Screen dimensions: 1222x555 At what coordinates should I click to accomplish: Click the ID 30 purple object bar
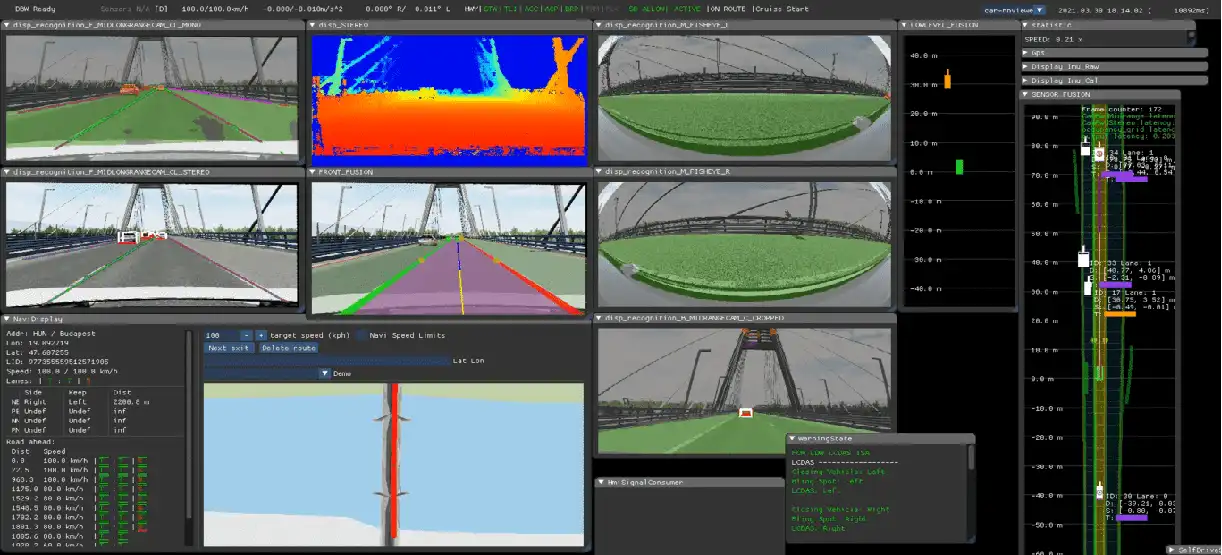coord(1131,518)
